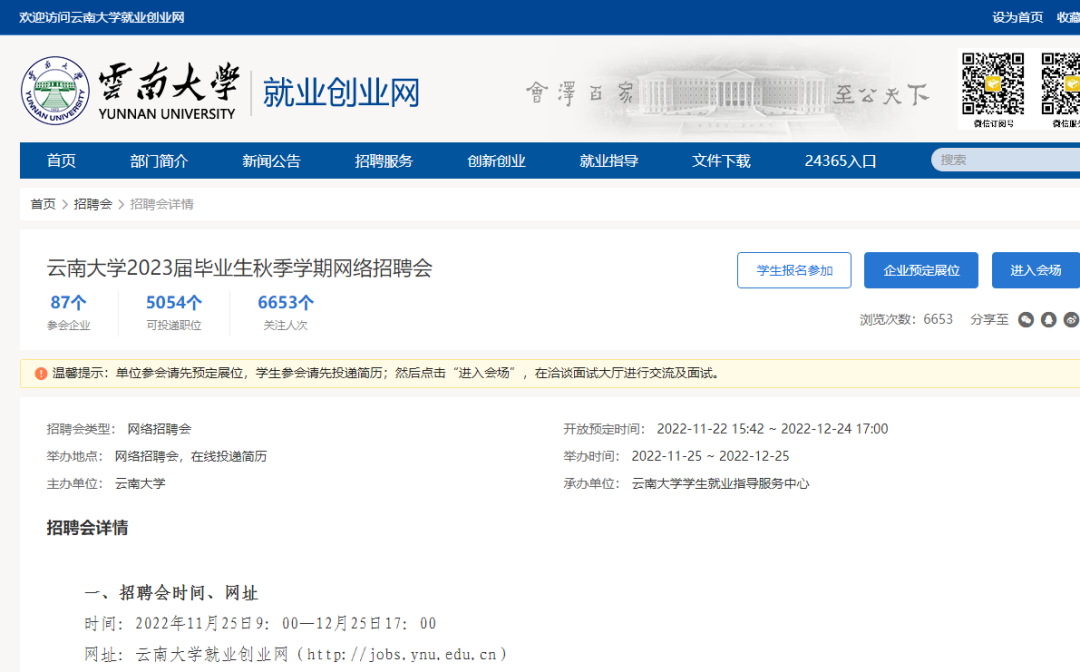
Task: Click the WeChat subscription QR code labeled 微信订阅号
Action: pyautogui.click(x=993, y=84)
